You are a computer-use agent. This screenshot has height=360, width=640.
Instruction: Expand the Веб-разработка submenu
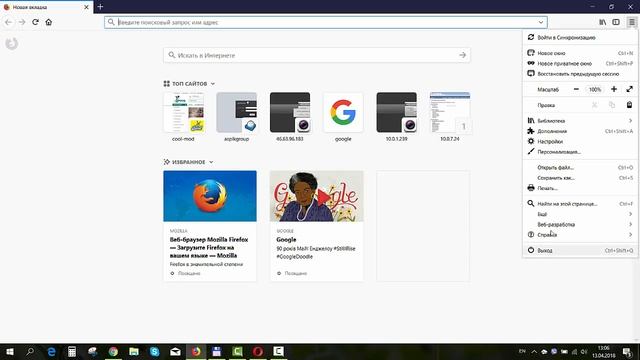point(580,224)
